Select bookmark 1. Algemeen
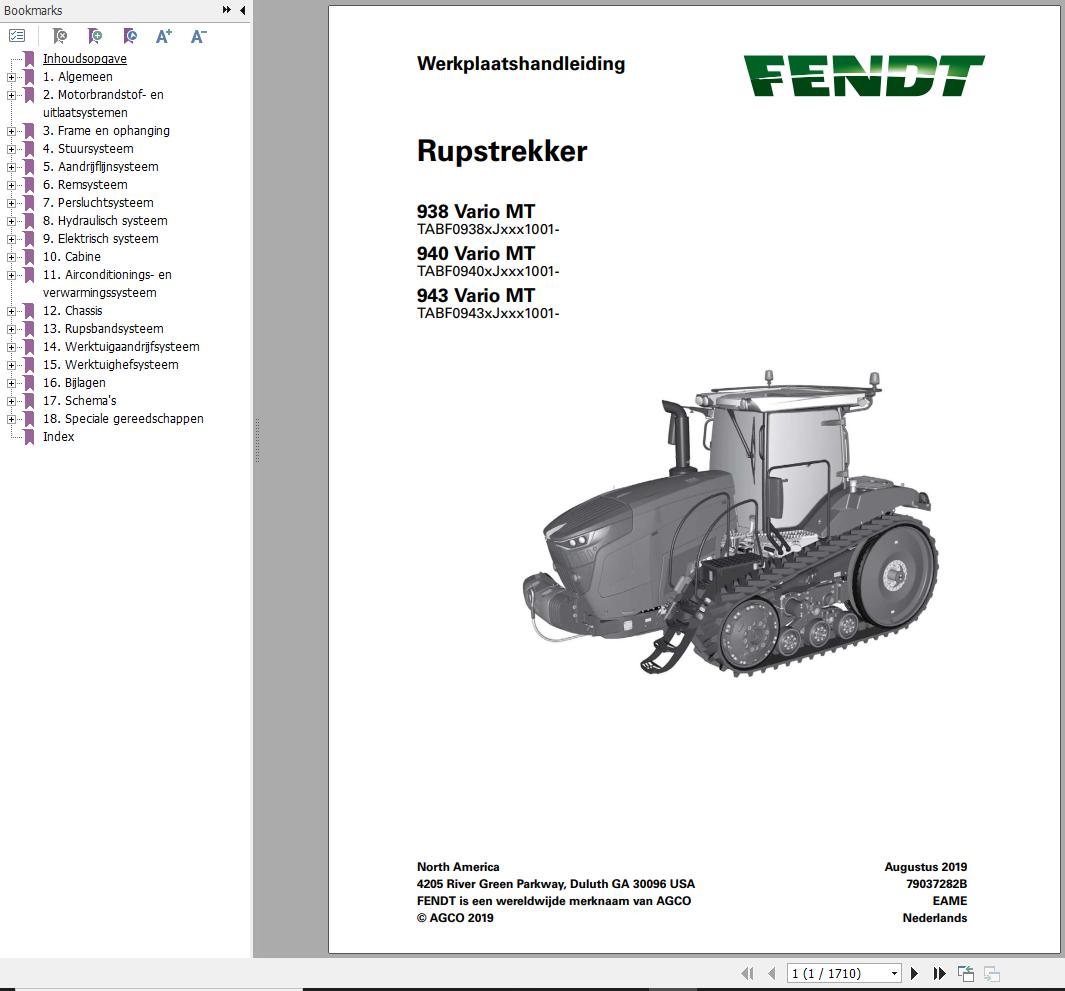The height and width of the screenshot is (991, 1065). click(x=77, y=77)
